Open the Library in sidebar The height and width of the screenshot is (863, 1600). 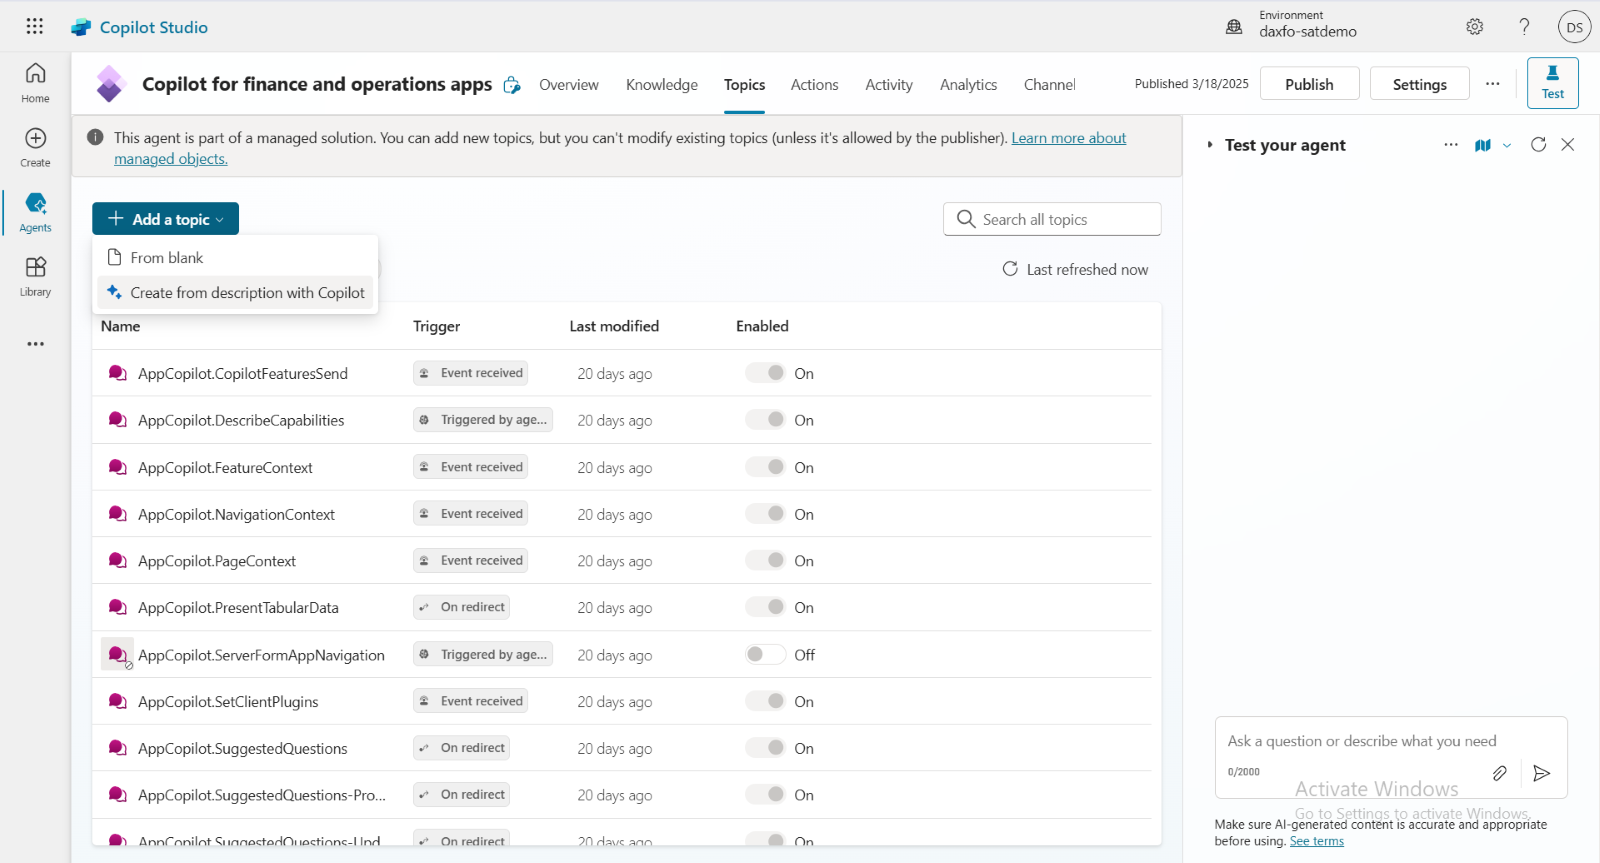pos(35,276)
